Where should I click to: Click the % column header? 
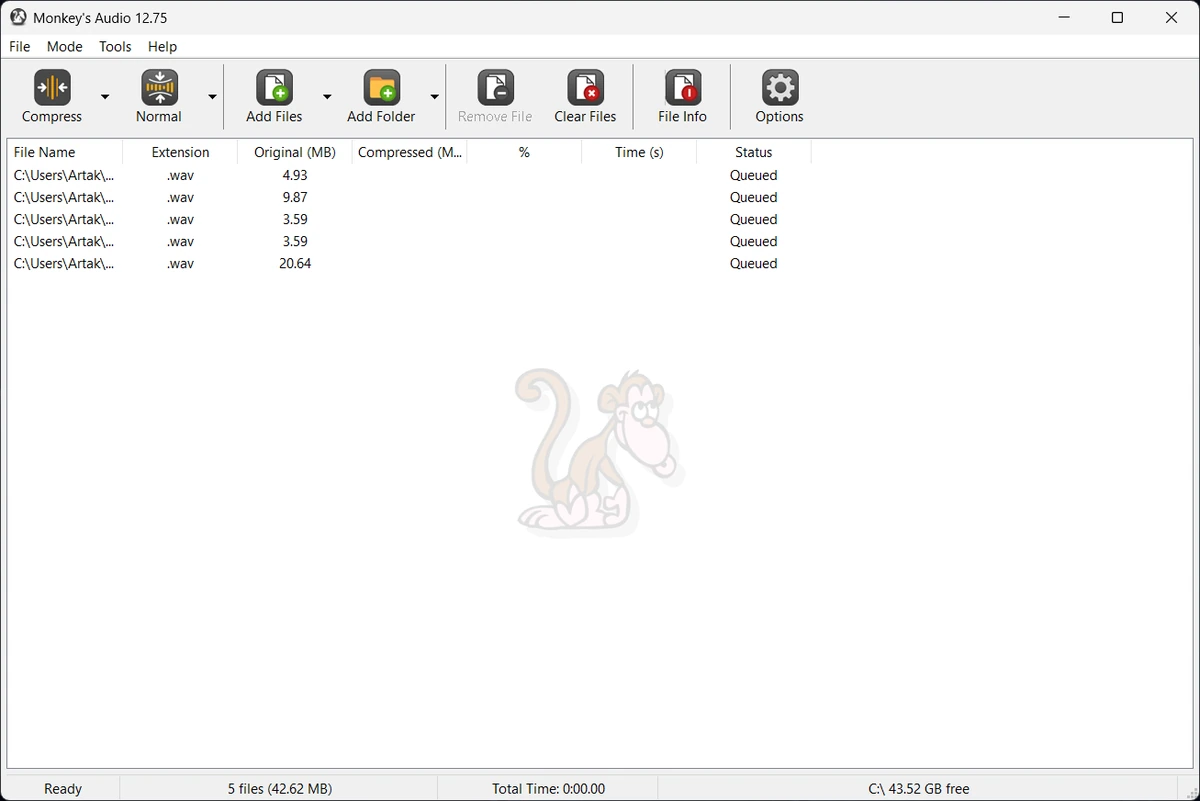click(524, 152)
